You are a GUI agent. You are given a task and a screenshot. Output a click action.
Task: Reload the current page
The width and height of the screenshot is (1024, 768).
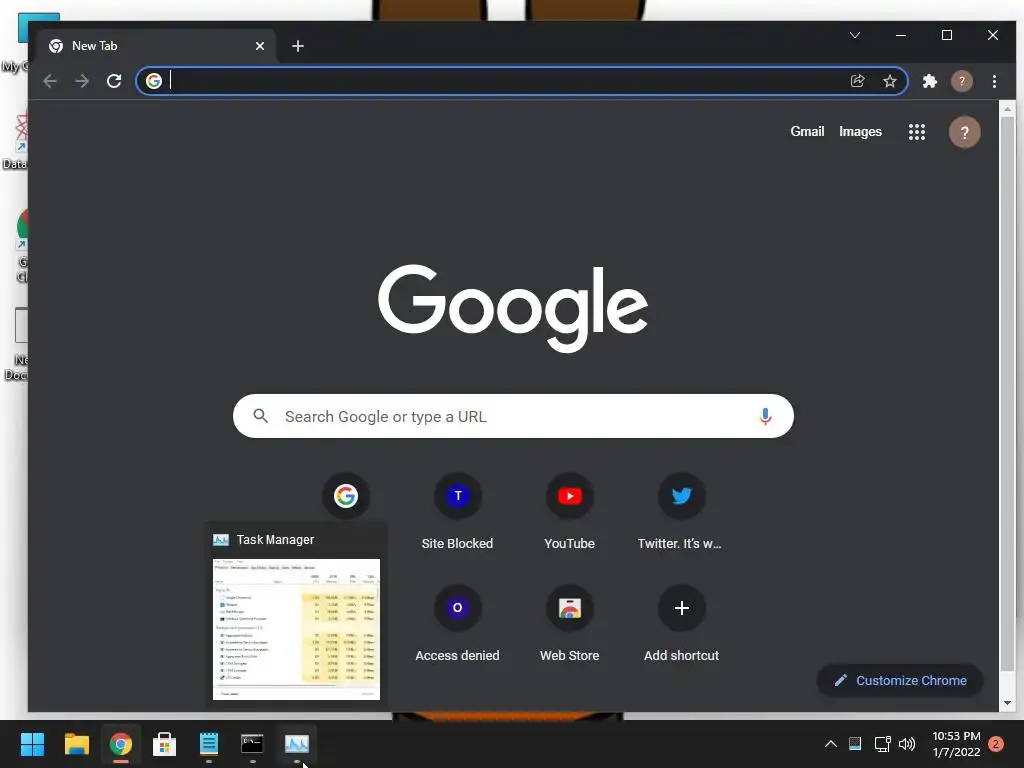pyautogui.click(x=114, y=81)
